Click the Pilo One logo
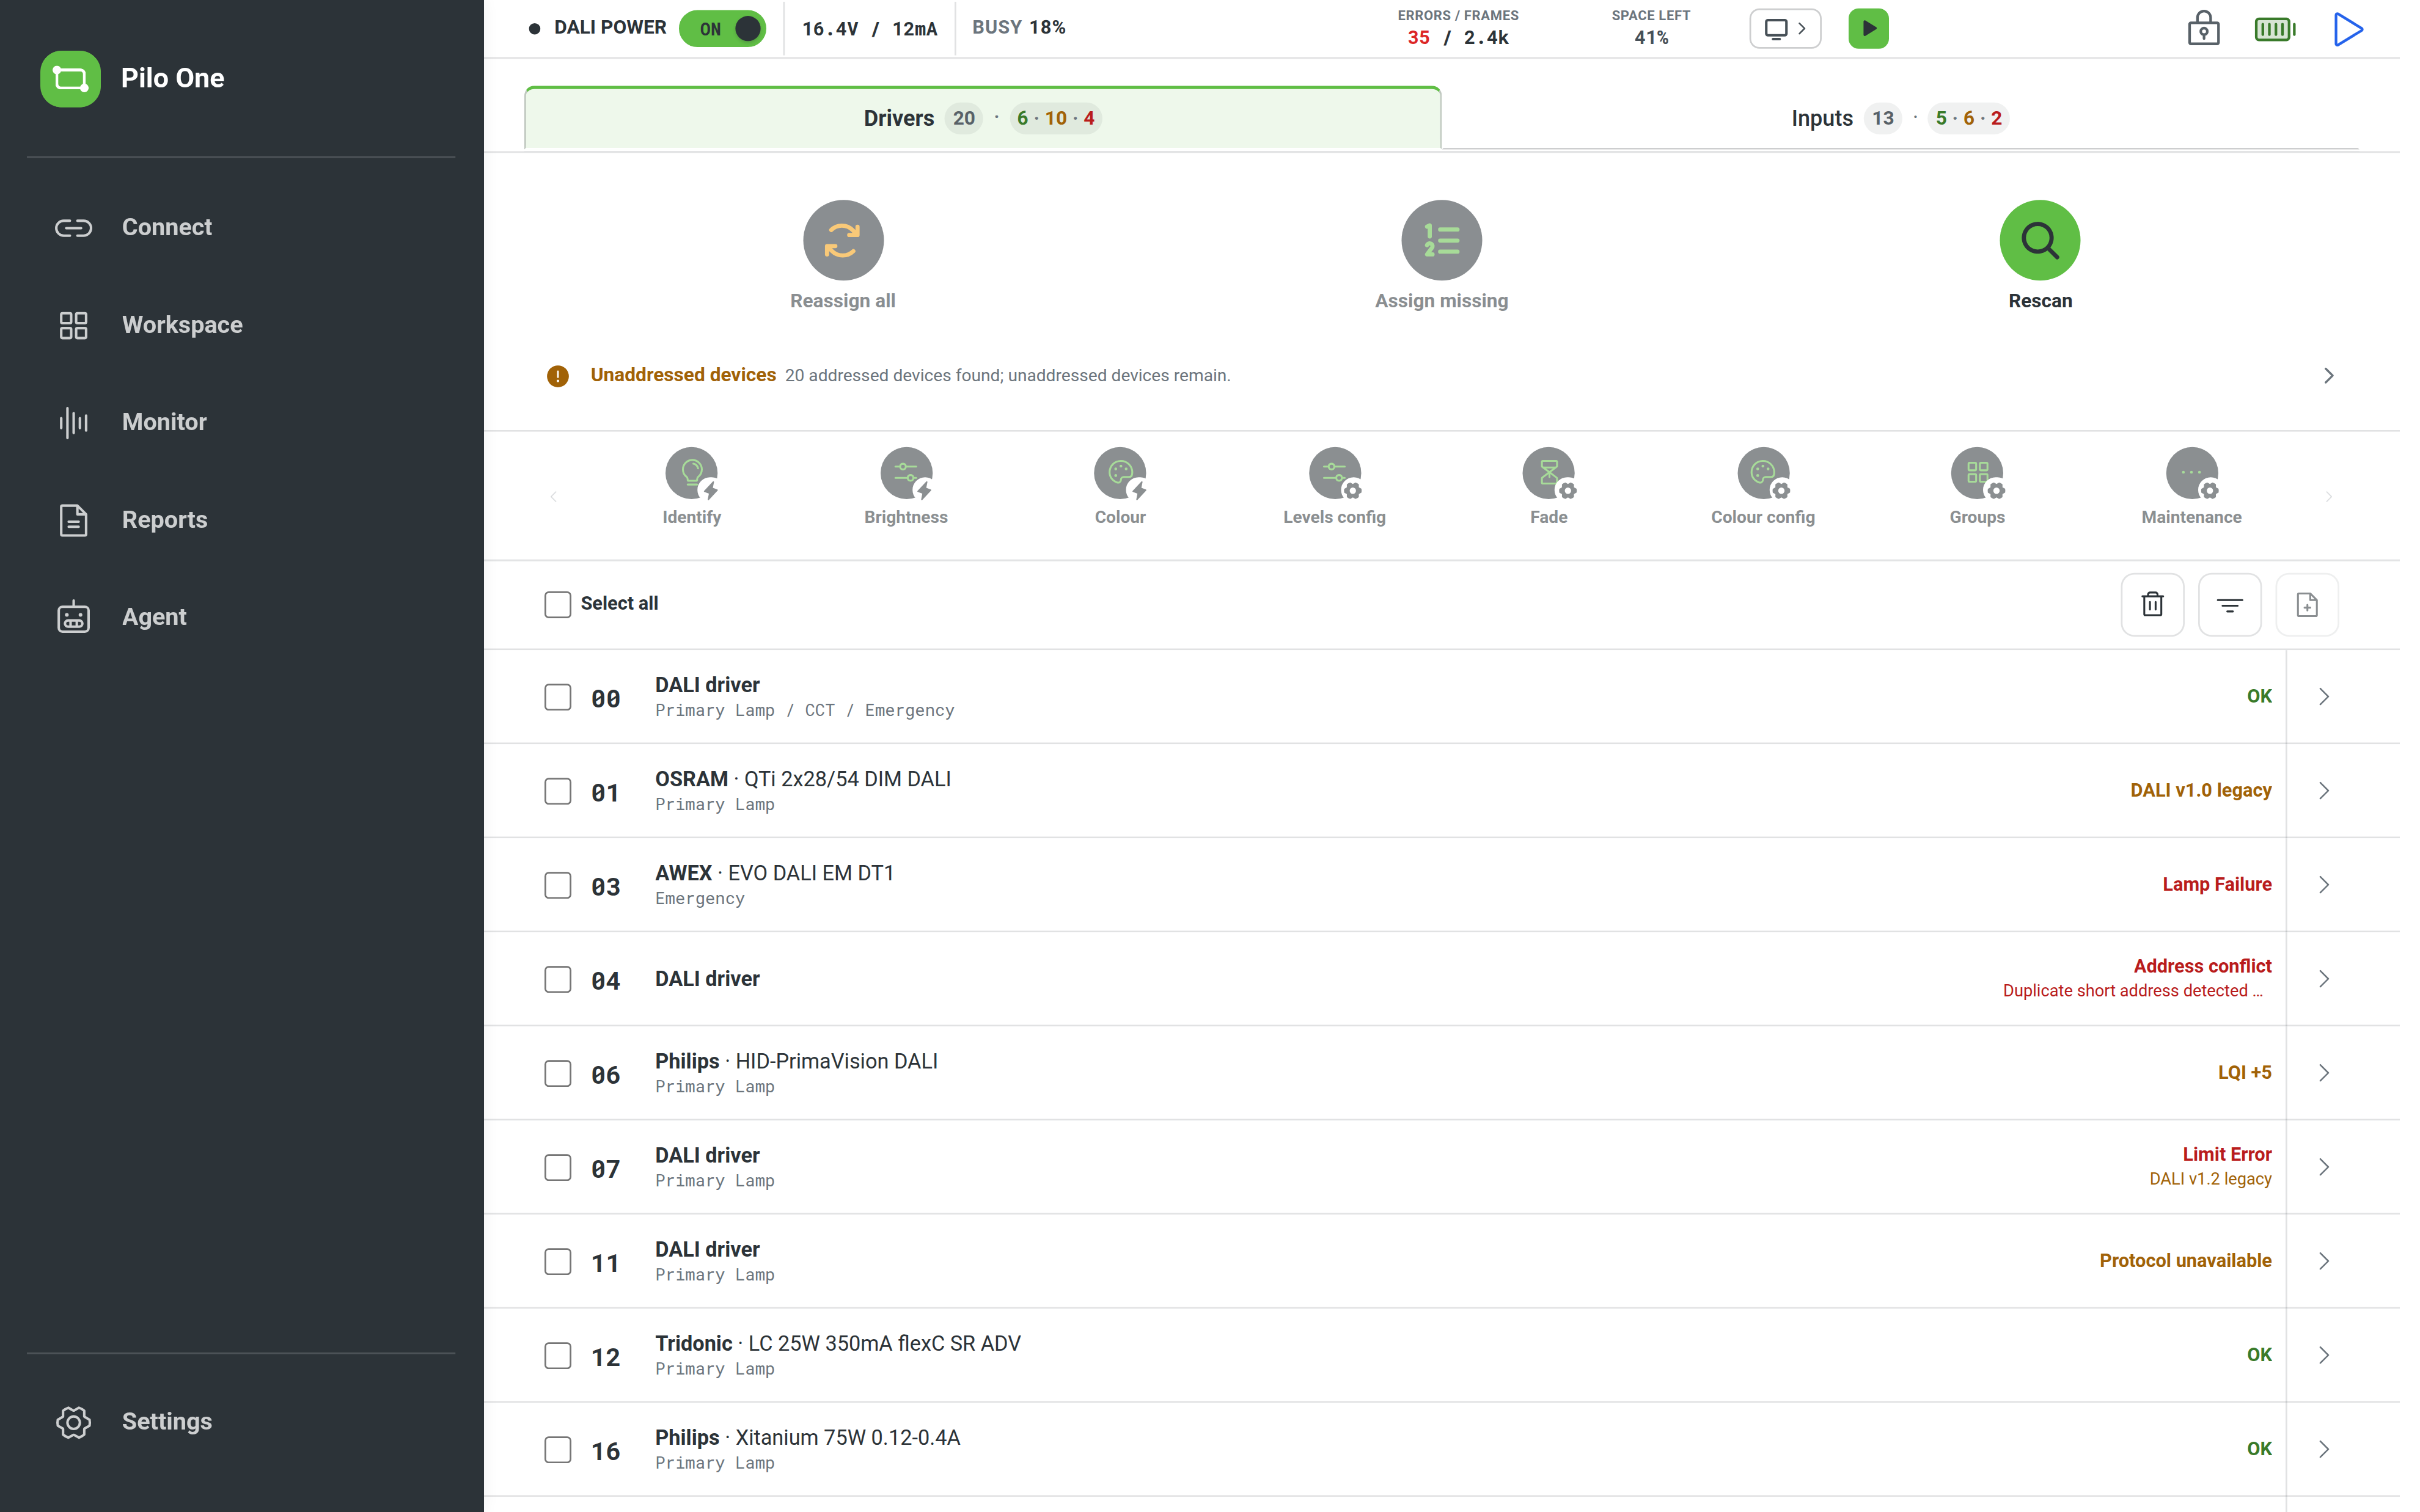Screen dimensions: 2420x1512 (x=70, y=78)
